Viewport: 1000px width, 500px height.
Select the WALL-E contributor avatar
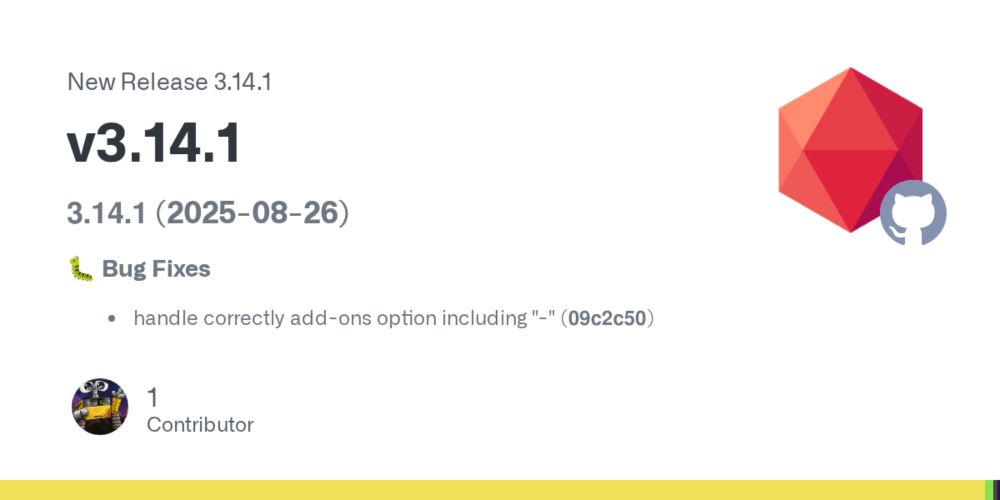point(99,406)
